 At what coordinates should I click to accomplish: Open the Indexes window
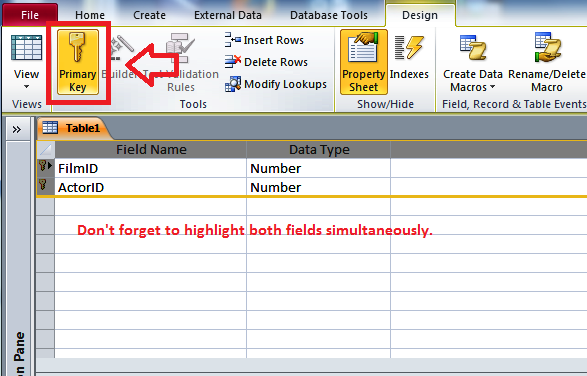coord(409,57)
